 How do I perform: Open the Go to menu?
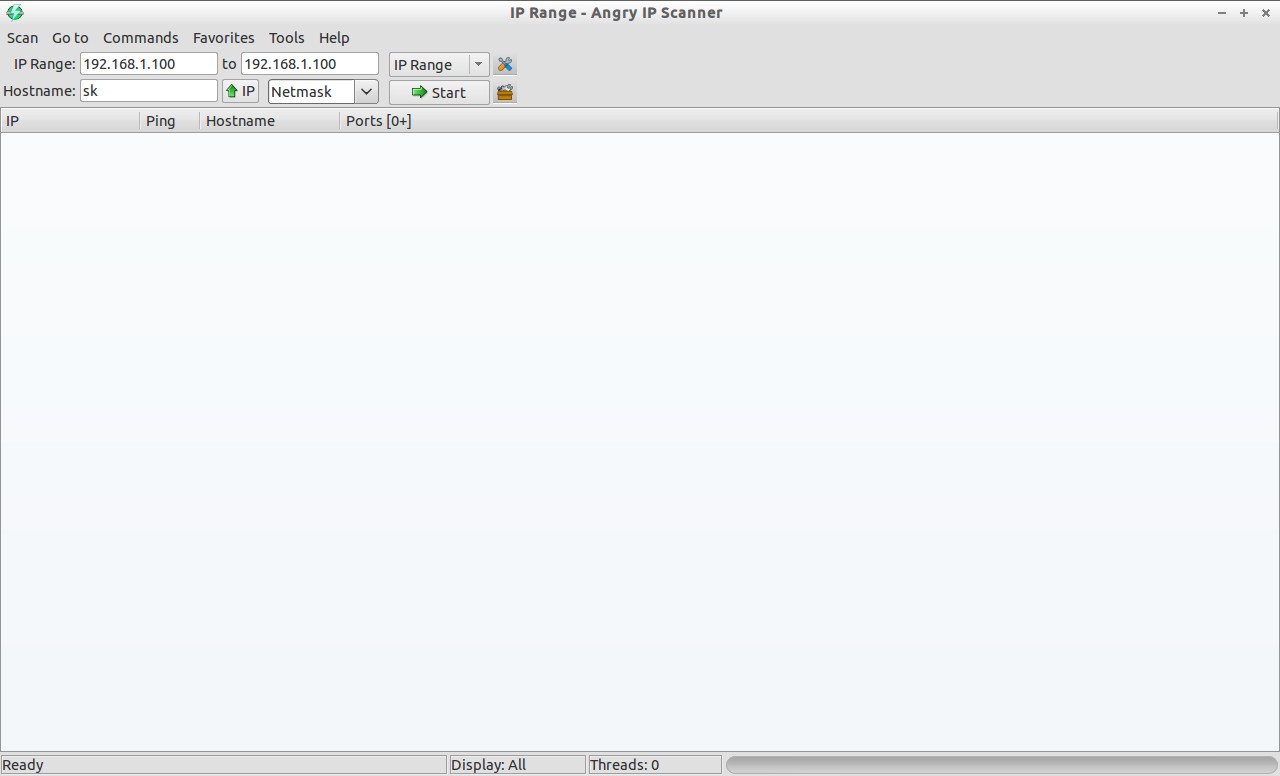tap(70, 38)
